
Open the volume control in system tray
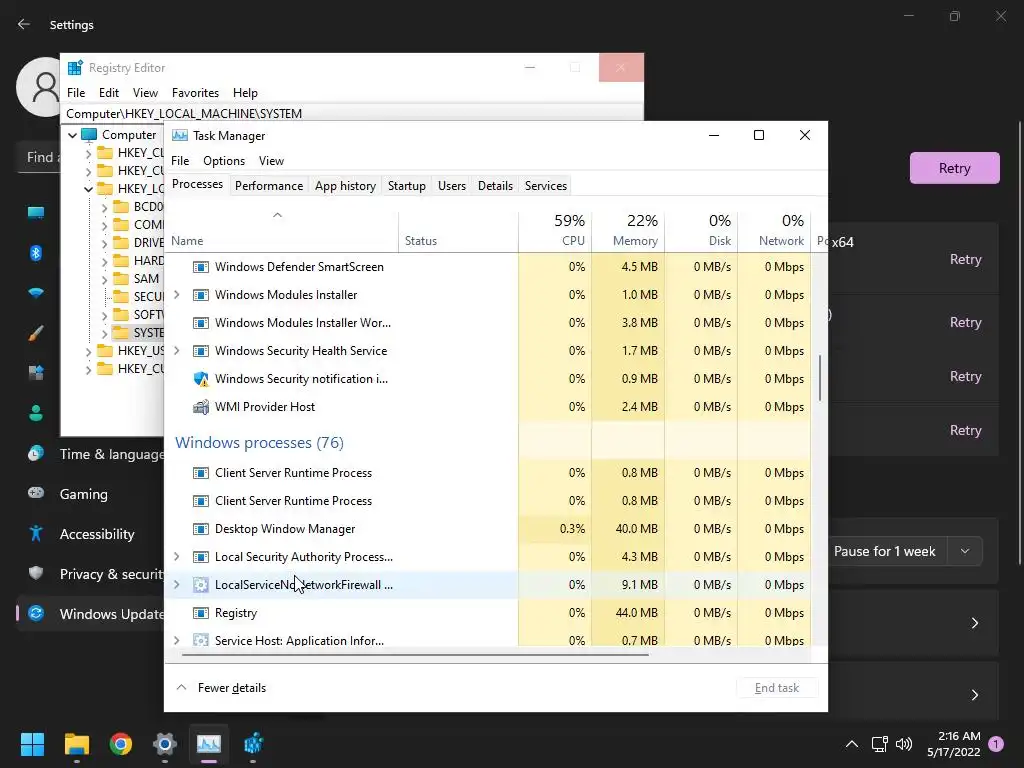click(x=904, y=744)
